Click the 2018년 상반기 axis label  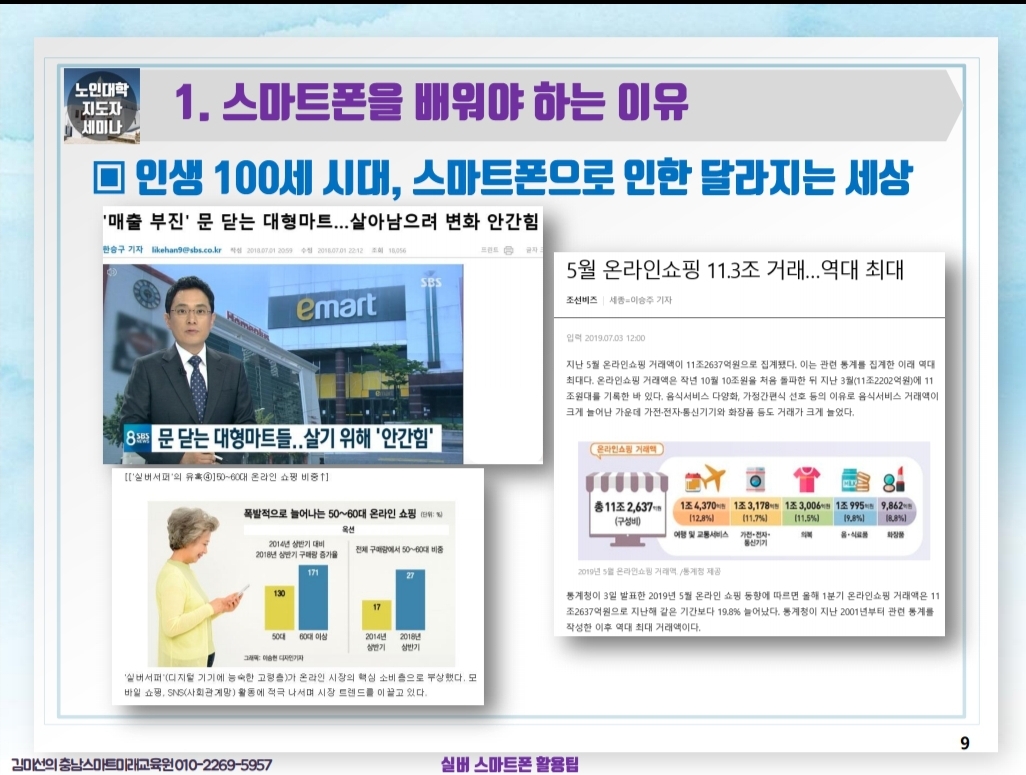(x=410, y=641)
